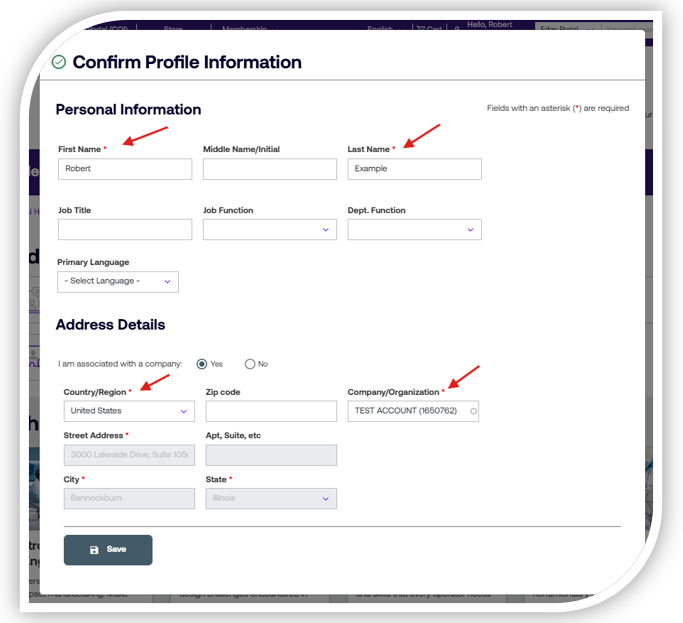Select the Yes company association radio
683x623 pixels.
click(202, 364)
